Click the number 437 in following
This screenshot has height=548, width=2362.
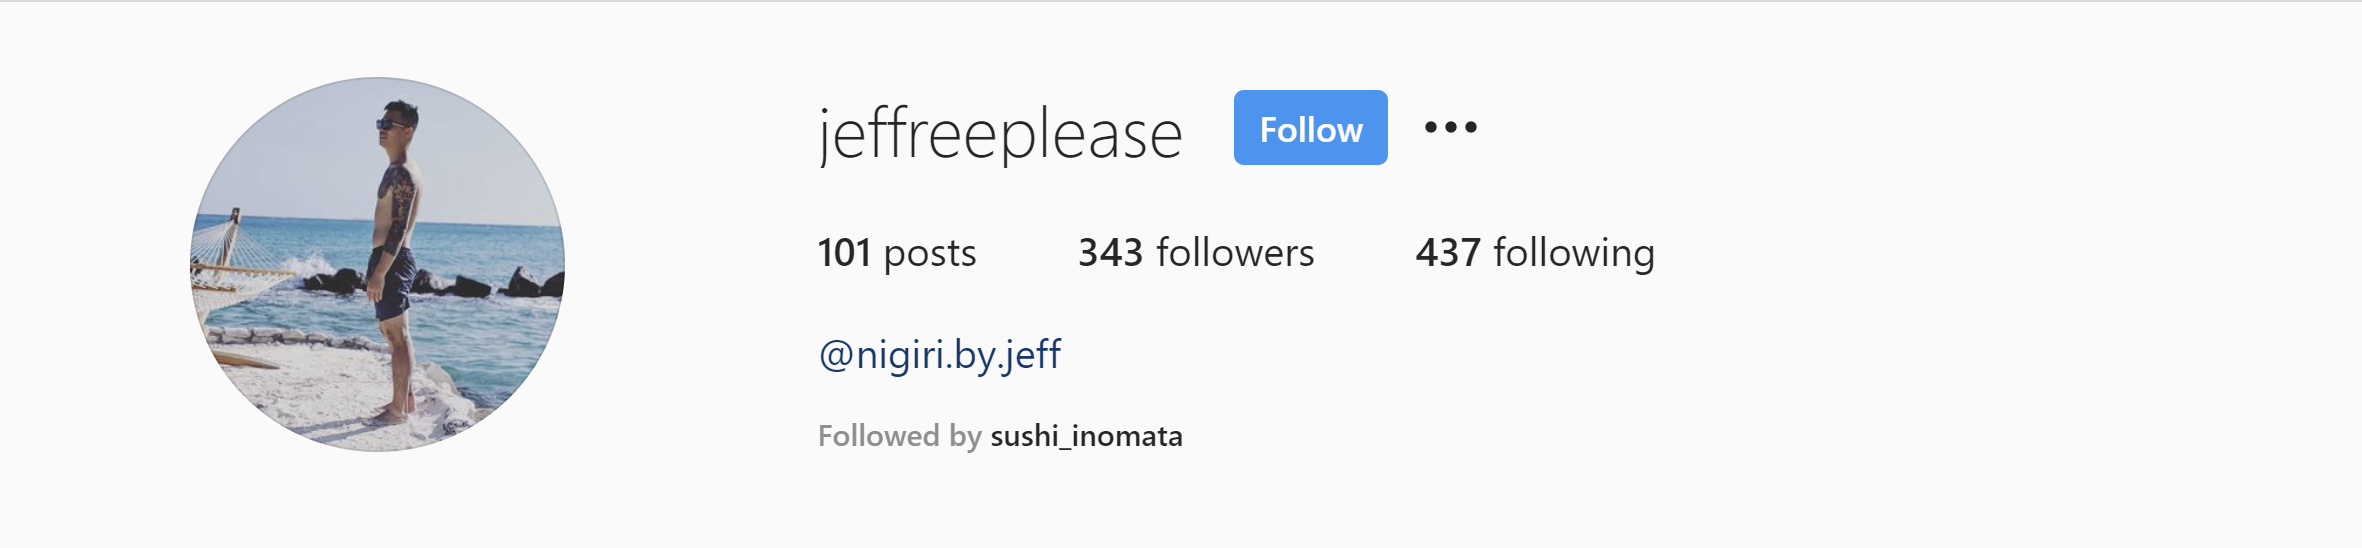(1448, 253)
